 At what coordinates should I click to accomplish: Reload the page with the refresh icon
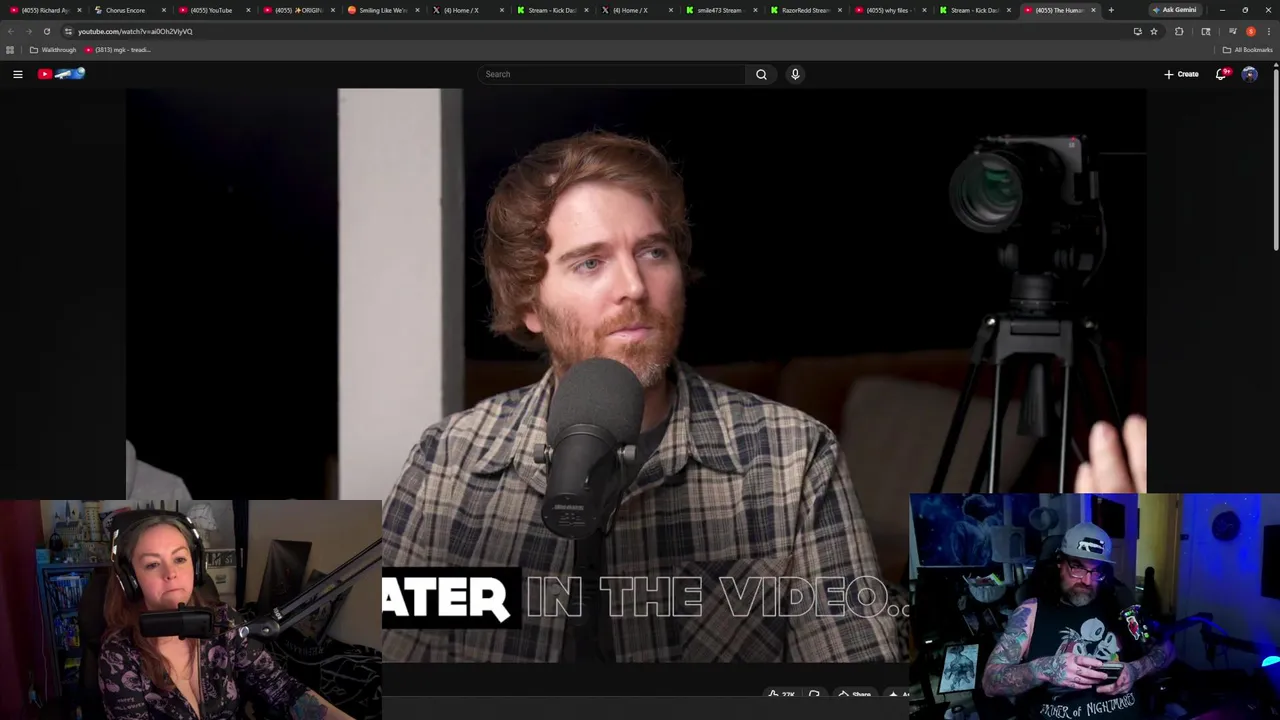[x=46, y=31]
